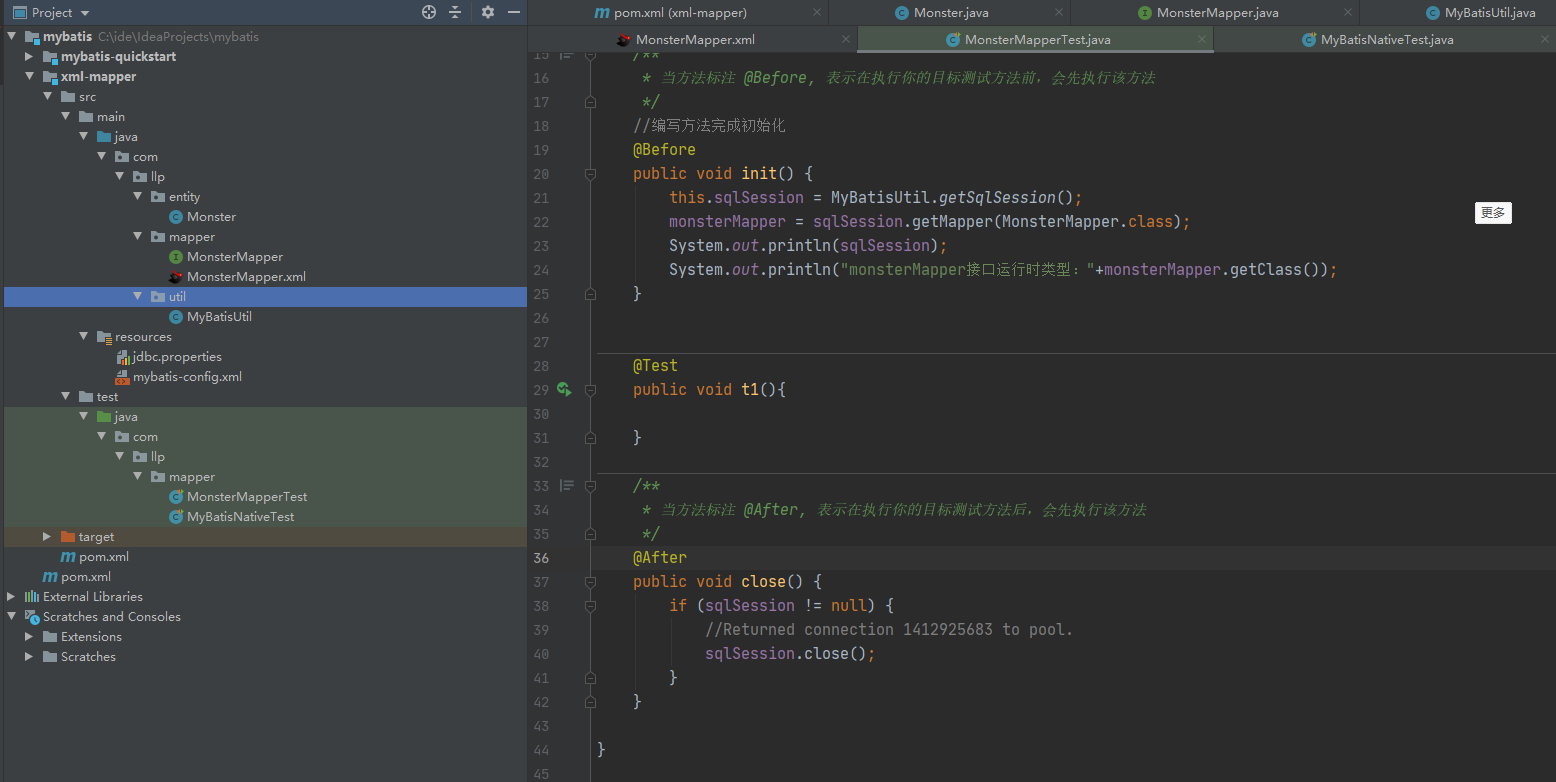
Task: Click the target folder icon
Action: click(68, 536)
